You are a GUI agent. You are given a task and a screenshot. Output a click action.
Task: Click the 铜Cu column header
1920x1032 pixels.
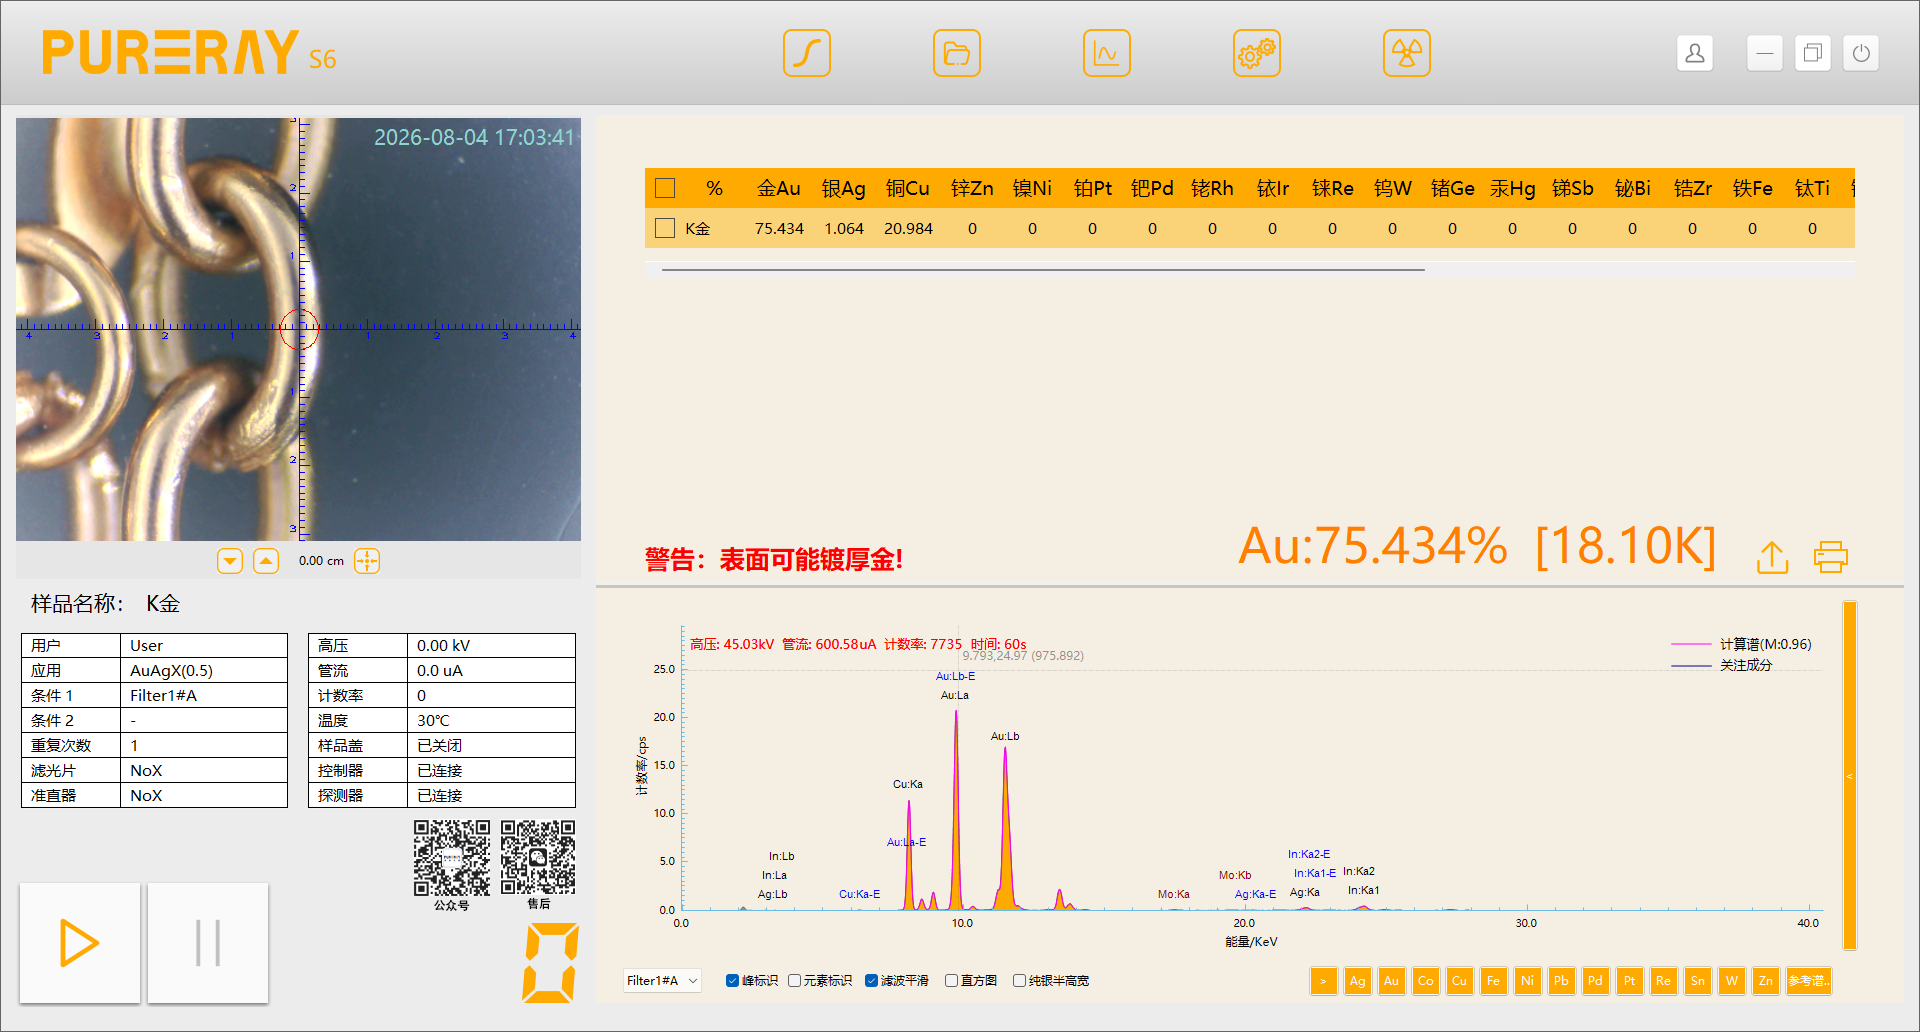click(x=908, y=188)
